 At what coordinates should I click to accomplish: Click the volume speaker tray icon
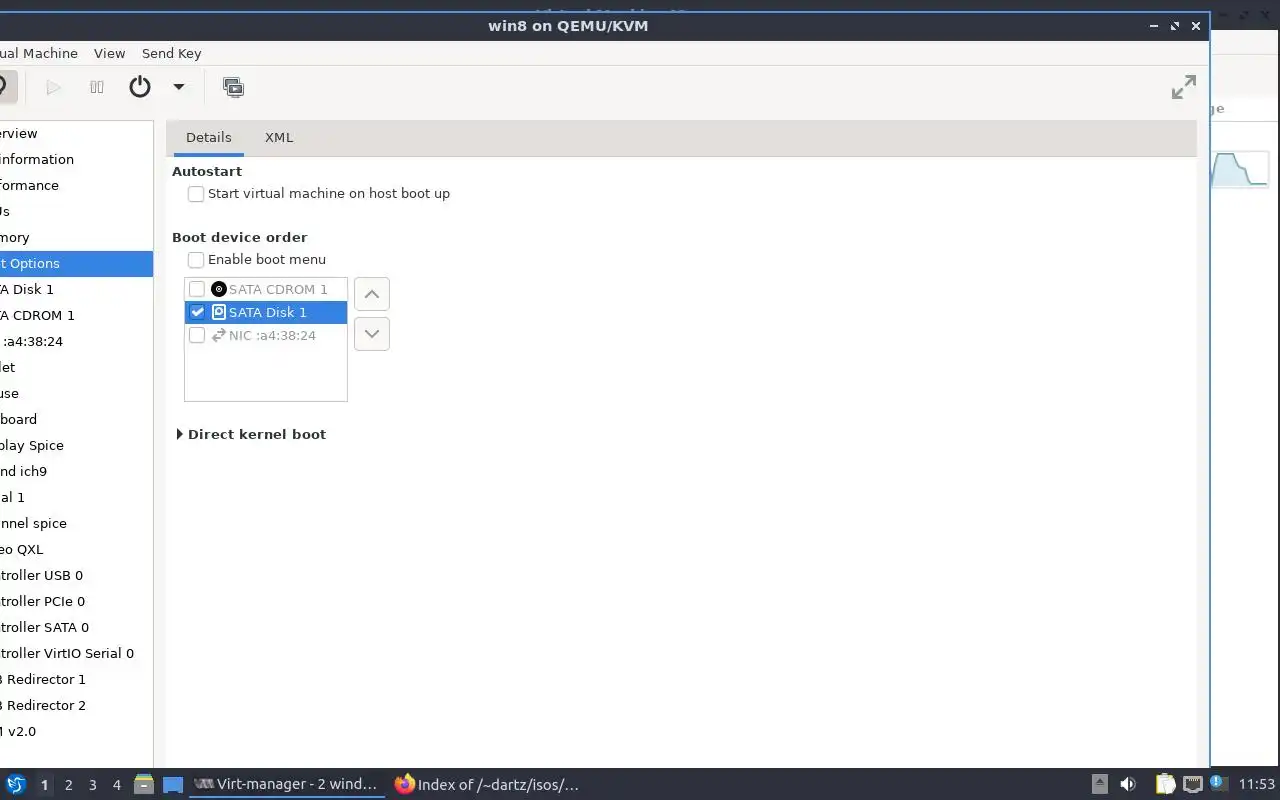tap(1128, 784)
